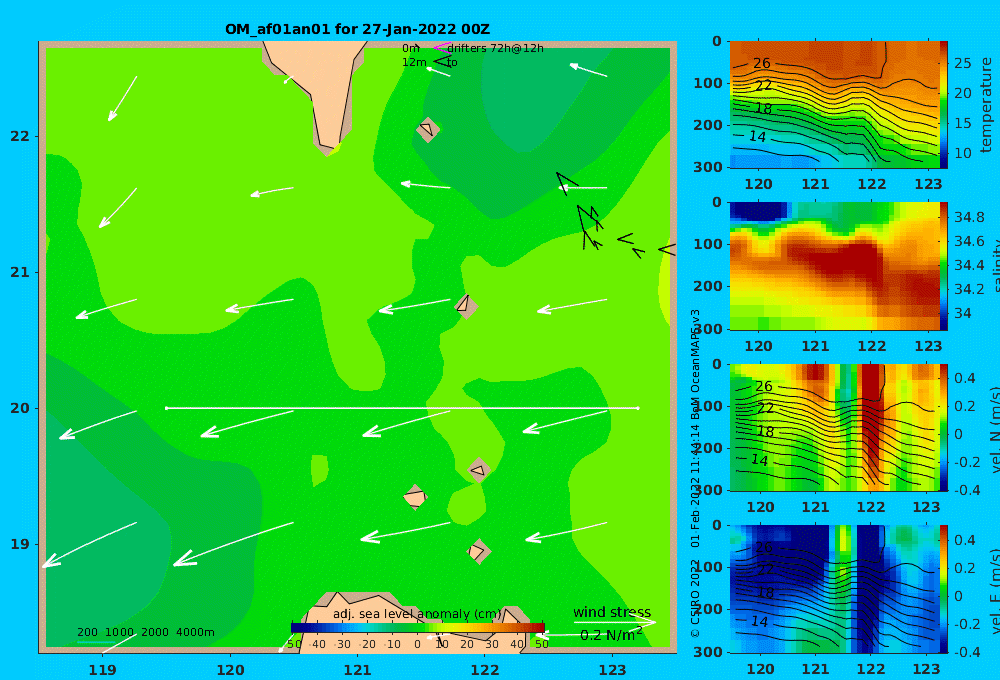Click the 'temperature' axis label
This screenshot has height=680, width=1000.
point(987,105)
